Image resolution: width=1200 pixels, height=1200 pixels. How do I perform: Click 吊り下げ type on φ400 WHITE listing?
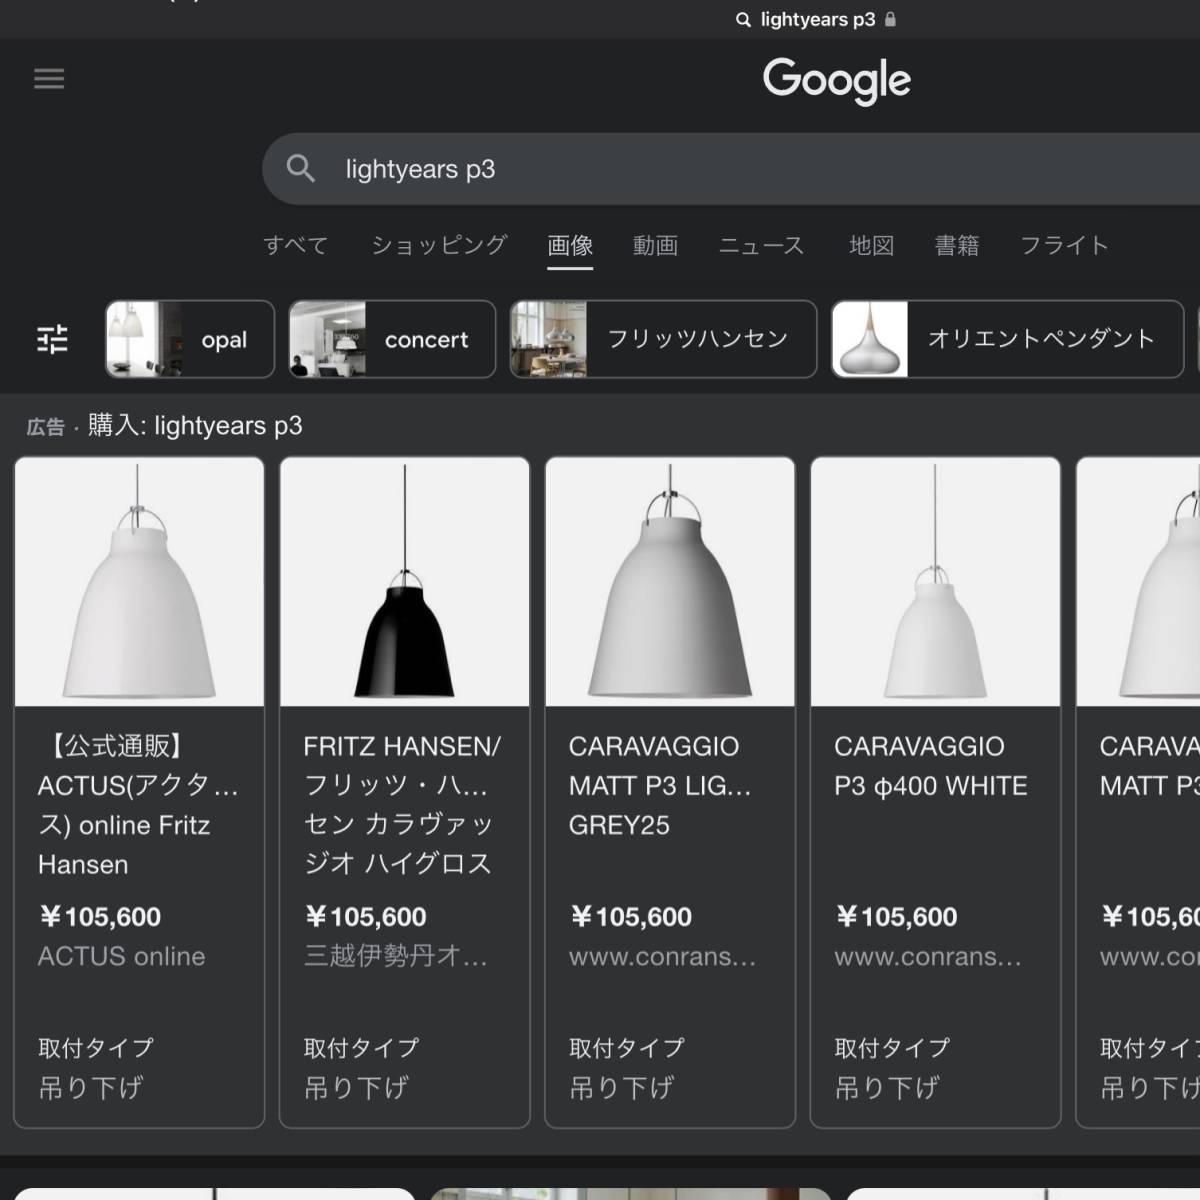(888, 1088)
